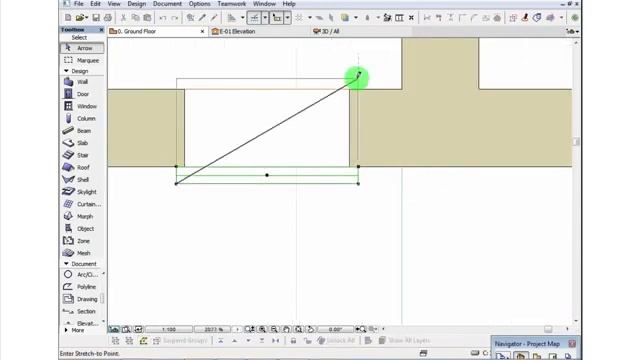Click the New document icon

click(68, 18)
